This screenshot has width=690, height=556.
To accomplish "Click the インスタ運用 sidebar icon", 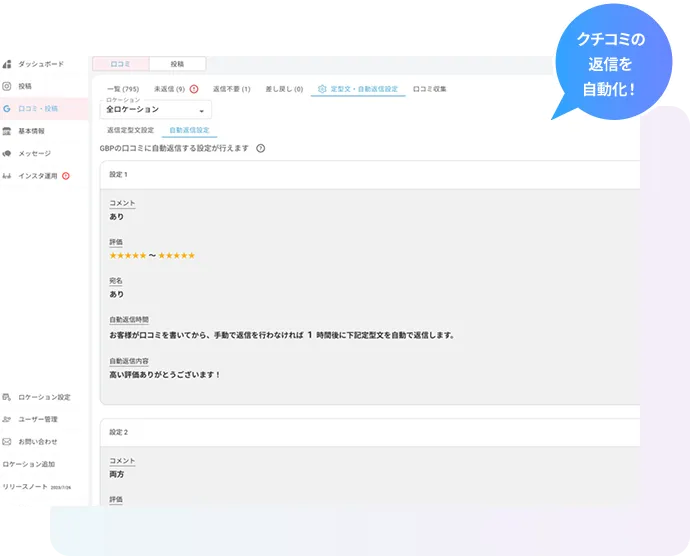I will [7, 176].
